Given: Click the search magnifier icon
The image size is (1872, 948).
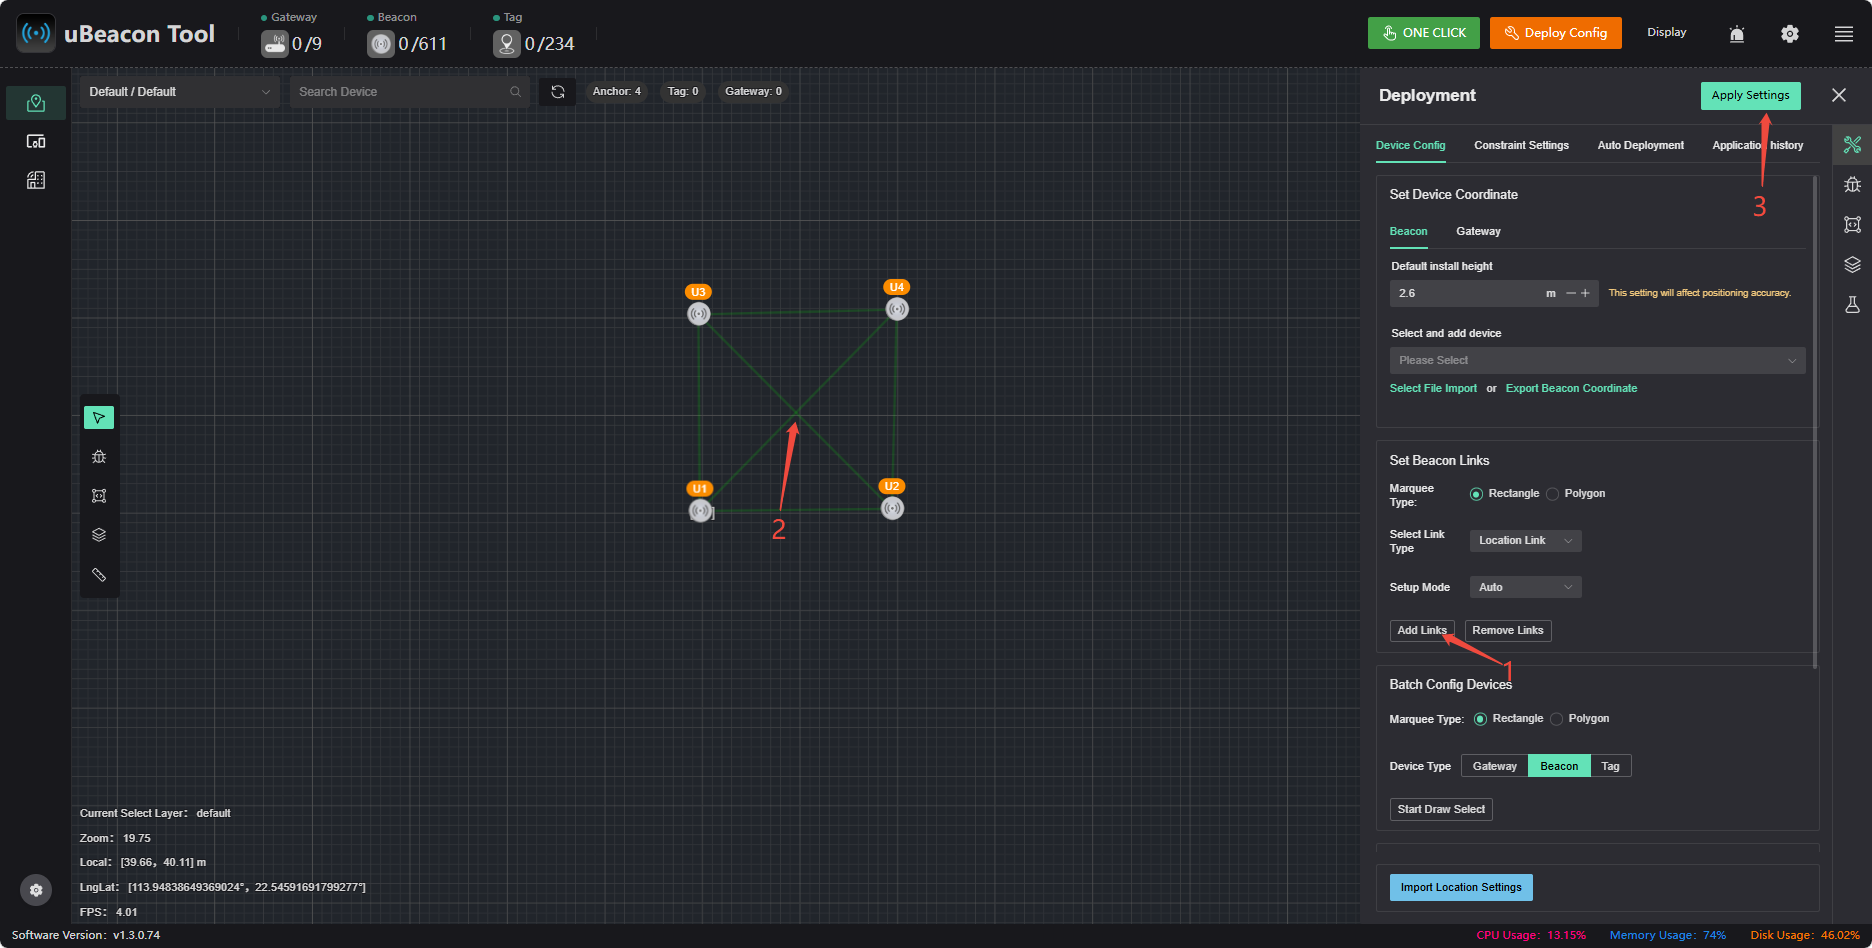Looking at the screenshot, I should click(x=516, y=92).
